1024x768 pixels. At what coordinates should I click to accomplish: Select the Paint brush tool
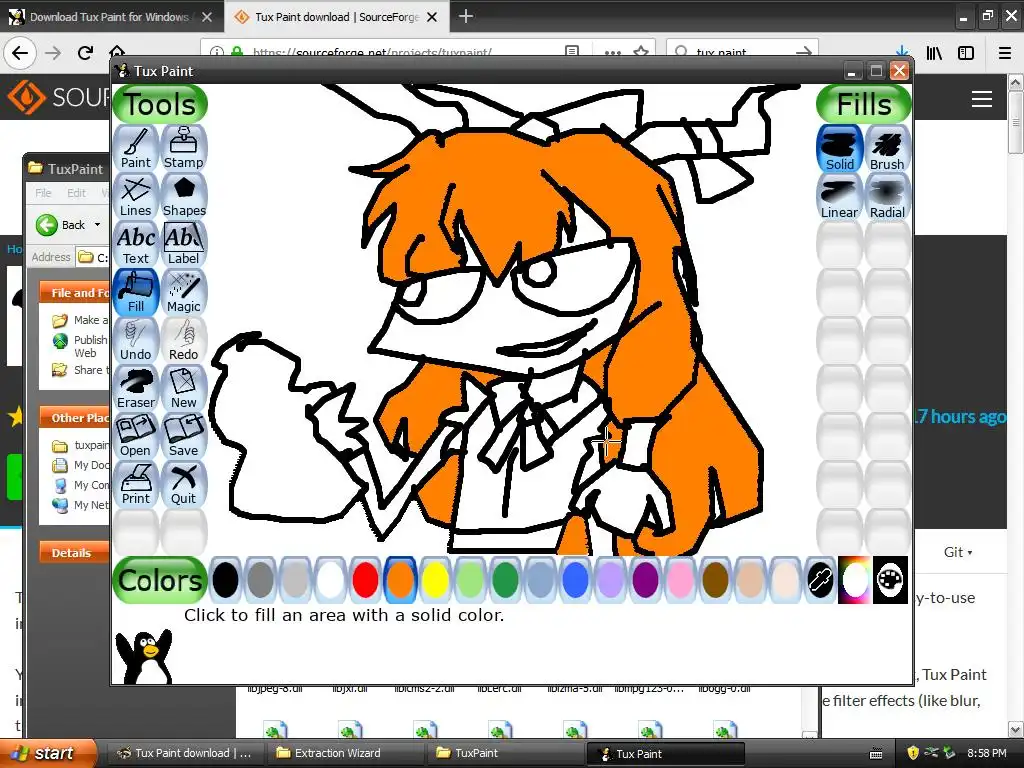136,148
